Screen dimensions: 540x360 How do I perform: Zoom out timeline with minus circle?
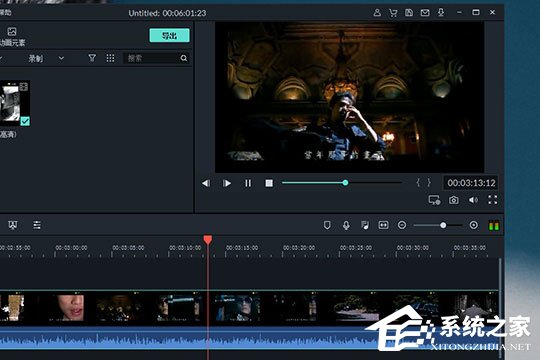(x=402, y=225)
